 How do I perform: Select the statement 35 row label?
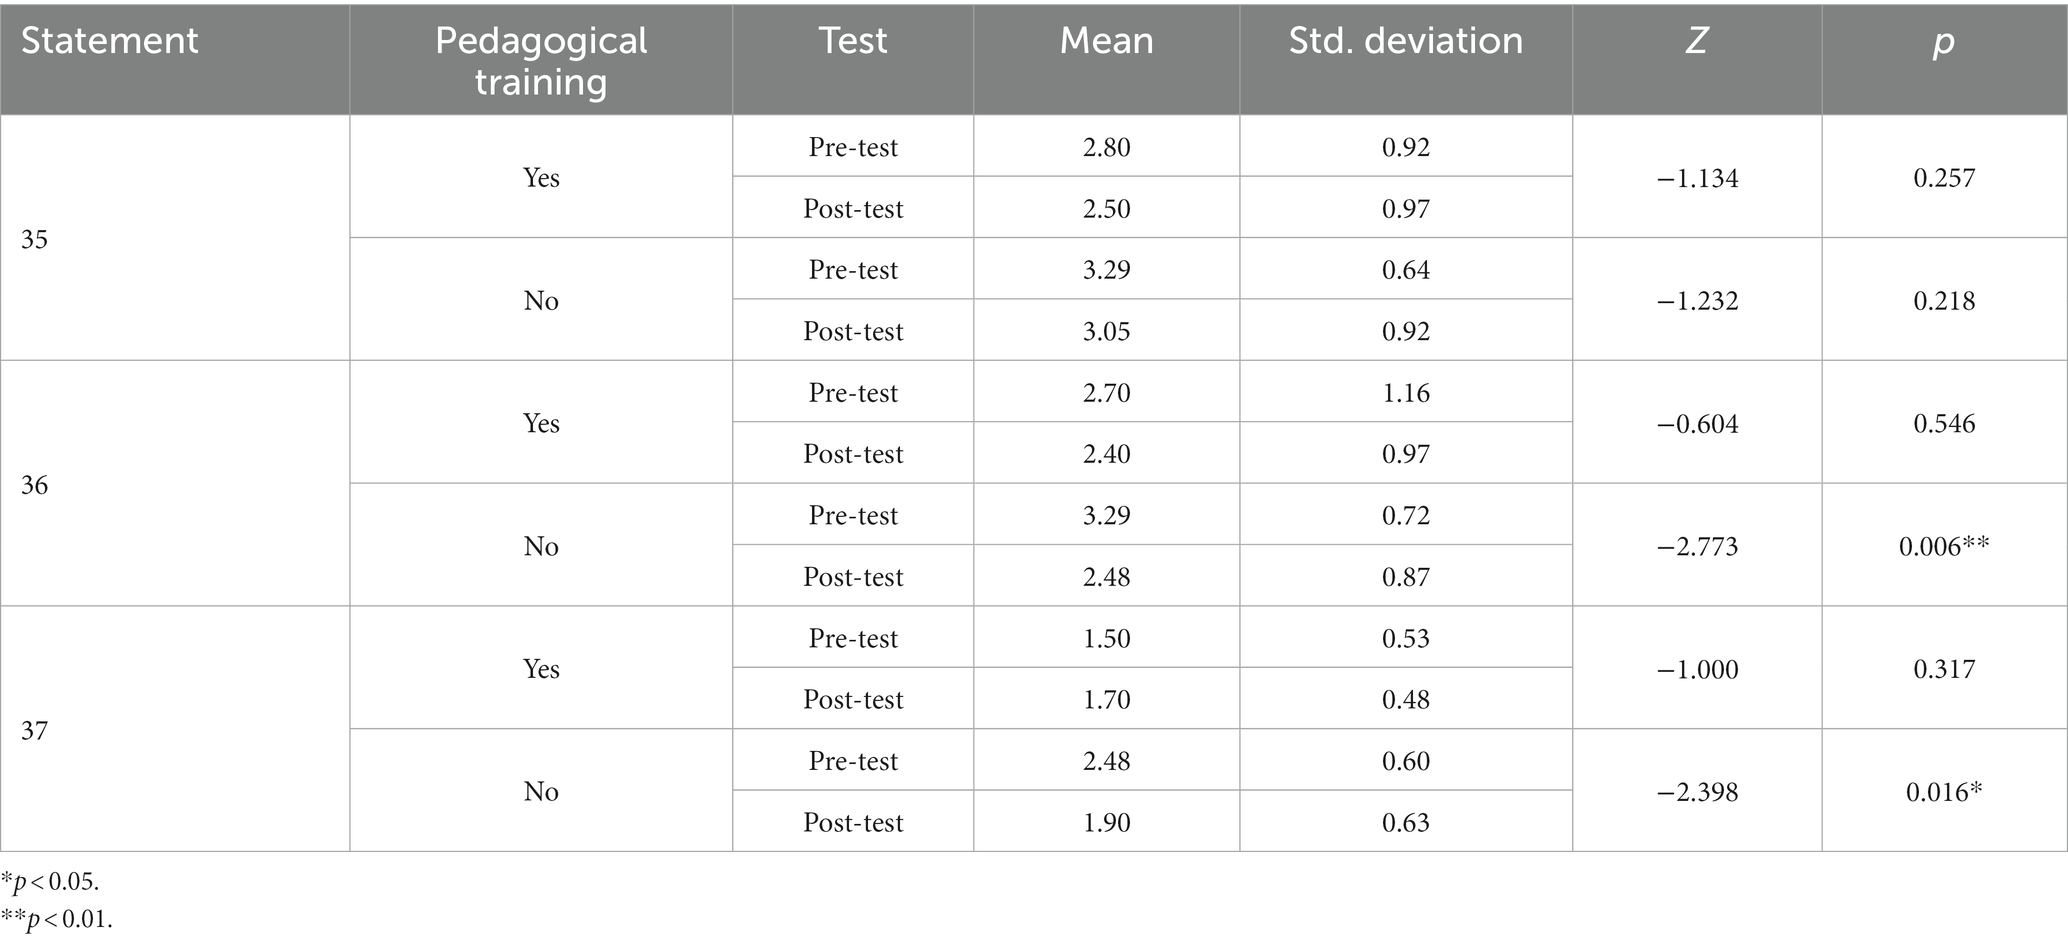(35, 240)
